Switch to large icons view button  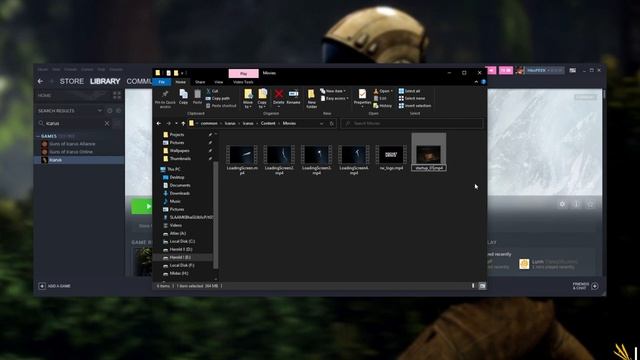[482, 286]
